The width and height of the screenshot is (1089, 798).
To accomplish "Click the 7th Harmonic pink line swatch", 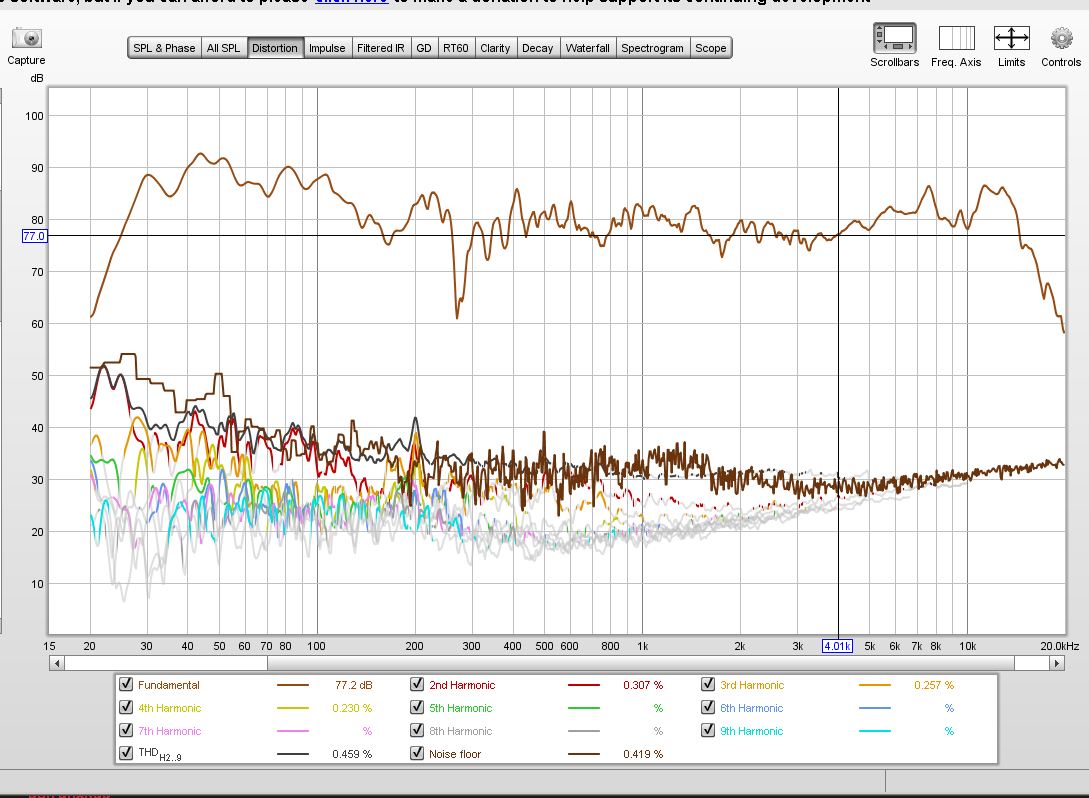I will (292, 731).
